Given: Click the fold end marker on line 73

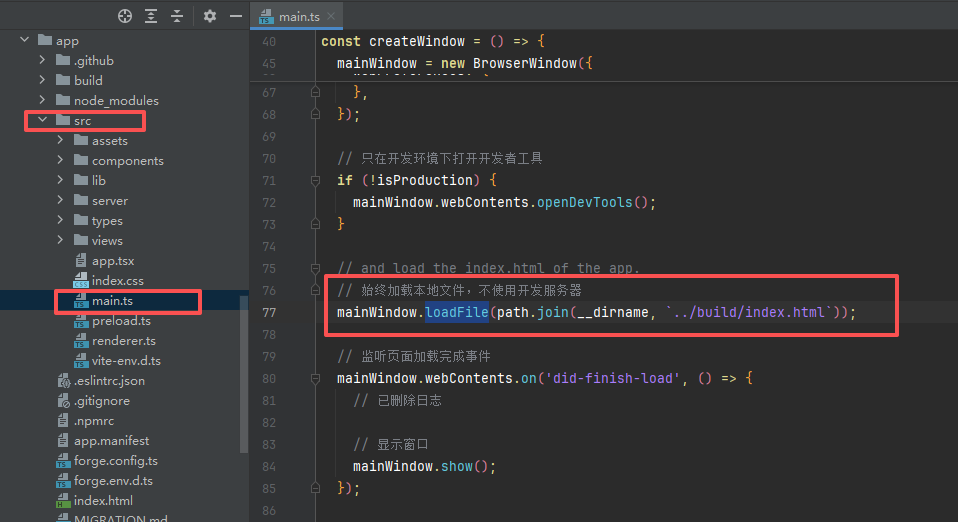Looking at the screenshot, I should 315,224.
